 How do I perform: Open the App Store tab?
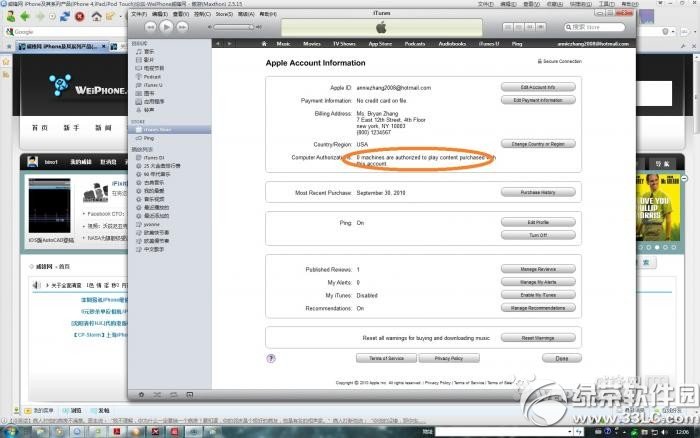(380, 44)
